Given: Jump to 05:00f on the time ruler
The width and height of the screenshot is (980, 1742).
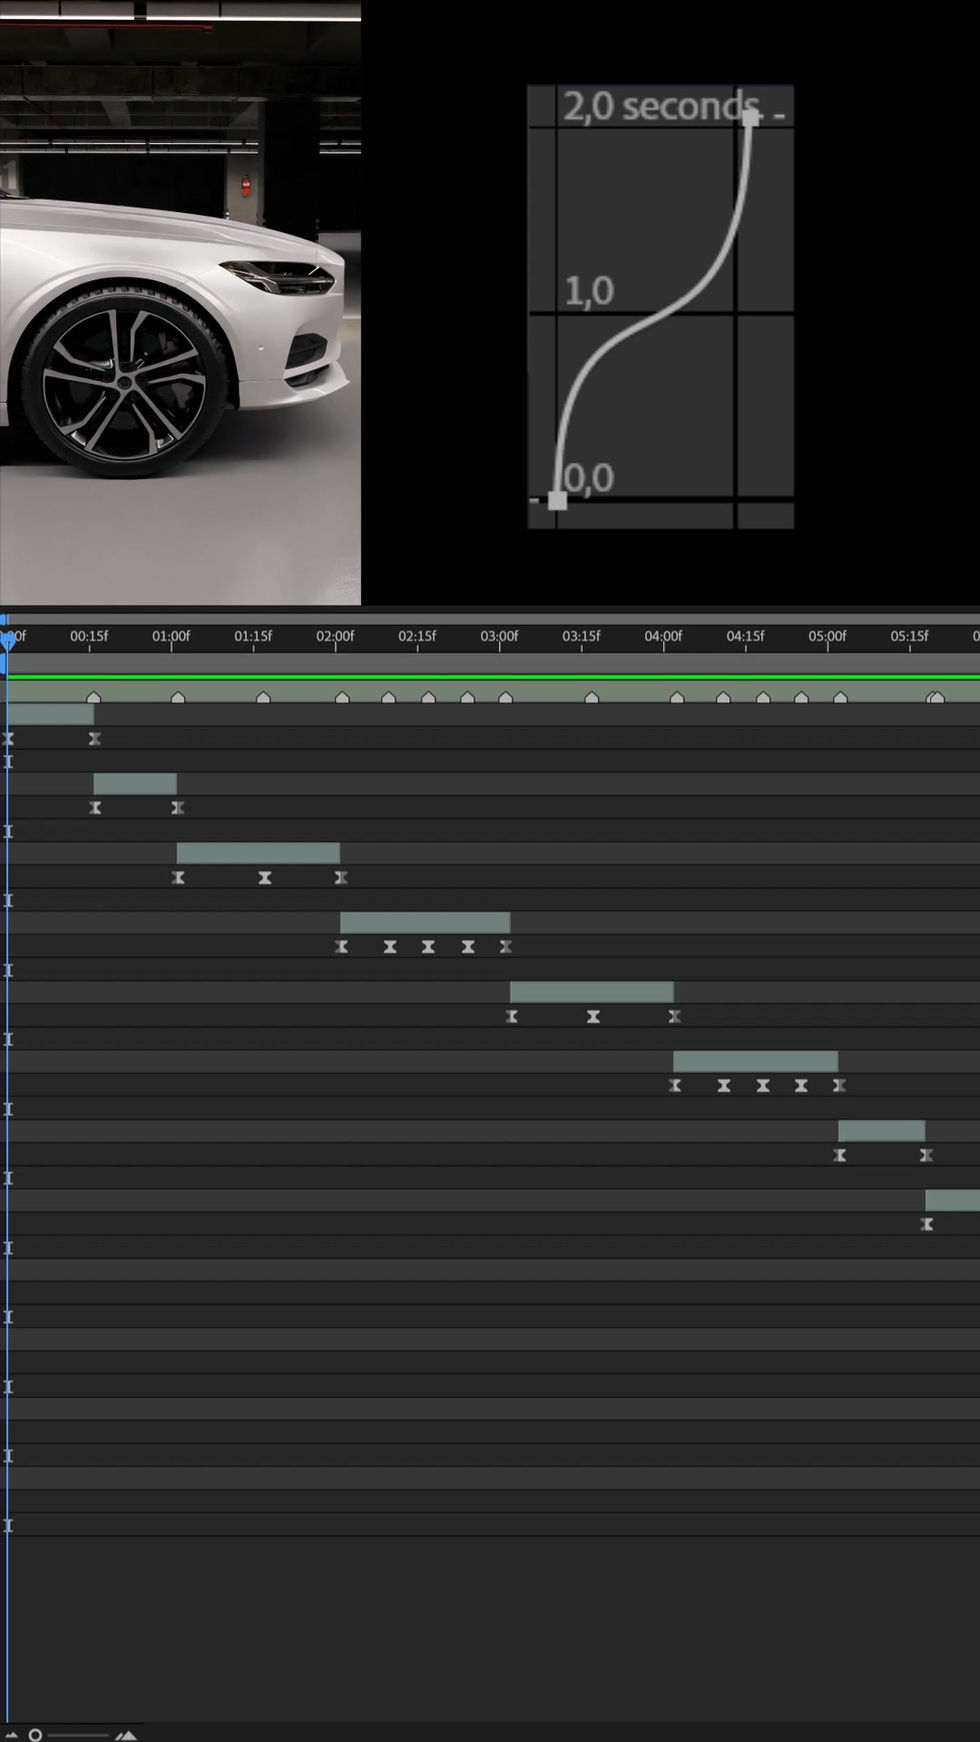Looking at the screenshot, I should (827, 636).
